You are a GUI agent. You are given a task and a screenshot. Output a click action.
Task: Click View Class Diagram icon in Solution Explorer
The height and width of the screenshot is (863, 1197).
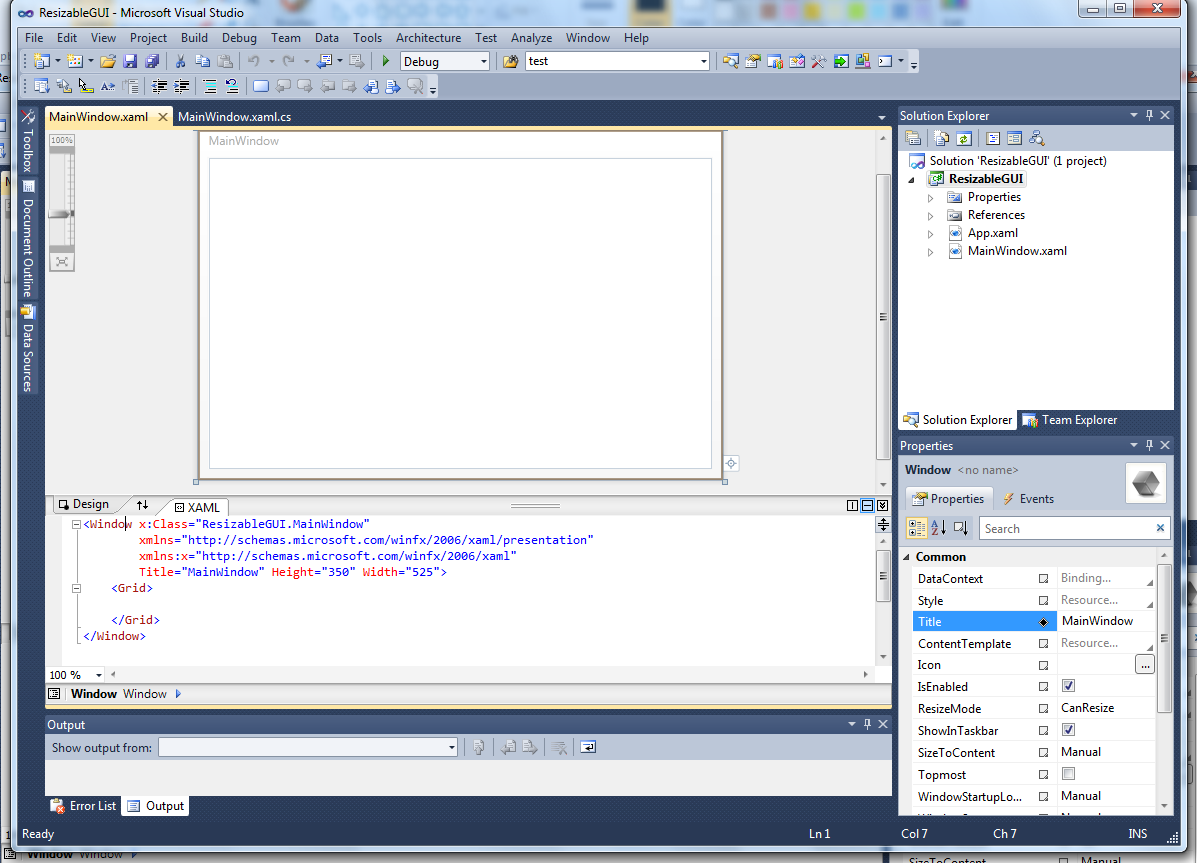[x=1037, y=138]
